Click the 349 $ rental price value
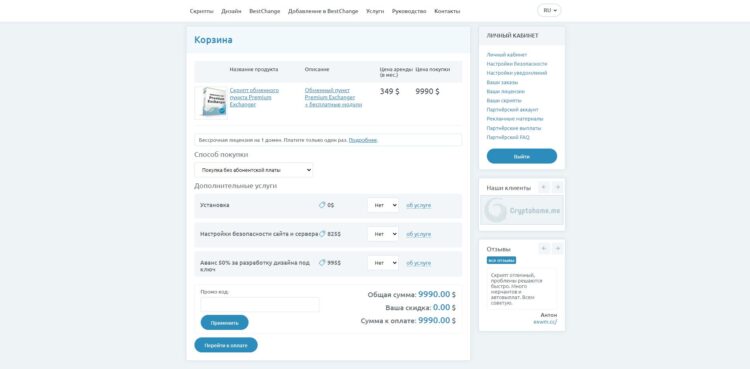 tap(389, 91)
